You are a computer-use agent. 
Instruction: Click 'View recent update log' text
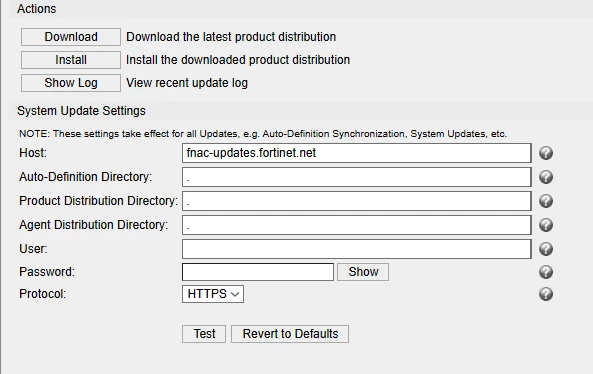tap(187, 83)
